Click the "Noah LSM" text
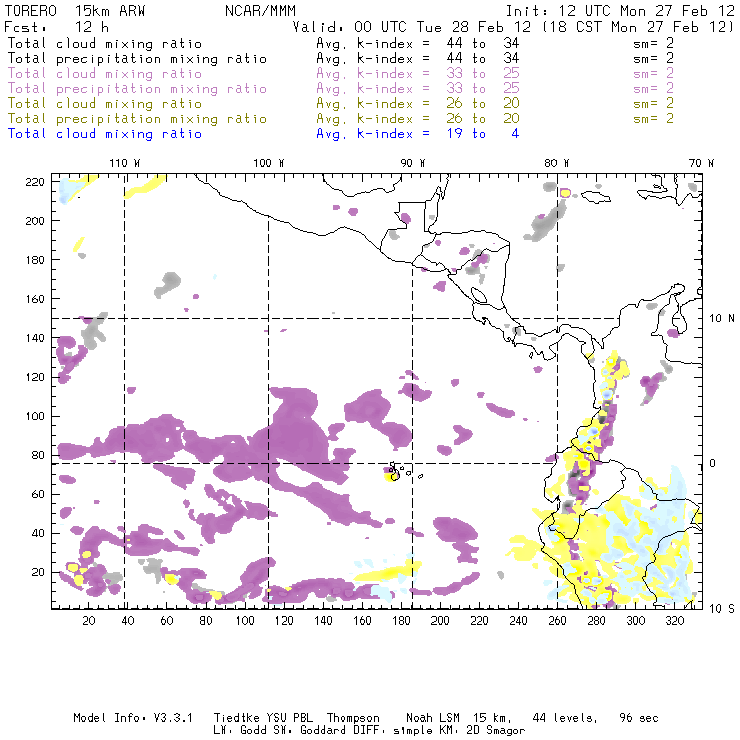740x740 pixels. 432,718
